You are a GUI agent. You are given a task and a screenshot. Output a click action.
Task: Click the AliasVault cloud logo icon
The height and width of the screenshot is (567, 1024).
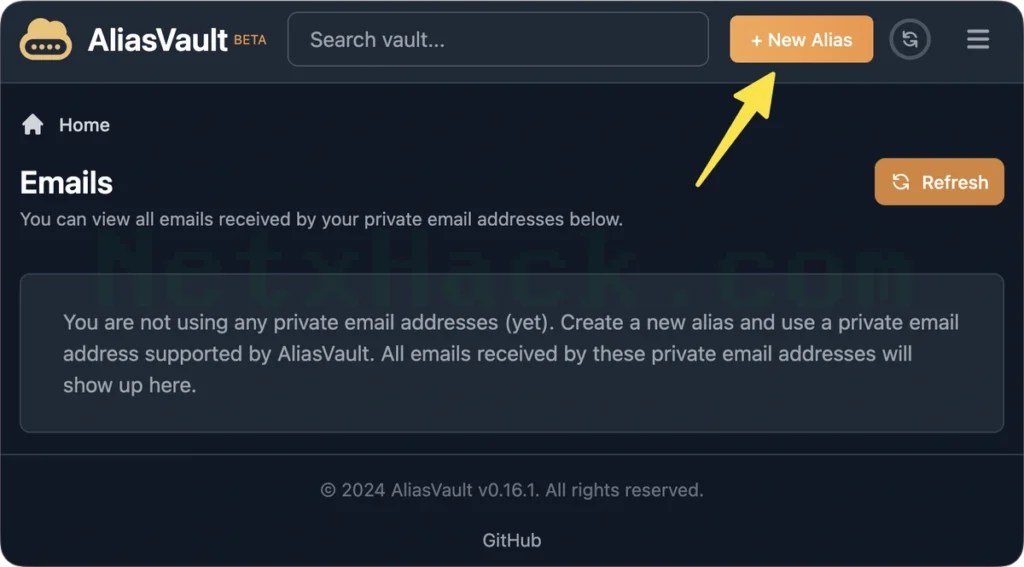click(46, 39)
